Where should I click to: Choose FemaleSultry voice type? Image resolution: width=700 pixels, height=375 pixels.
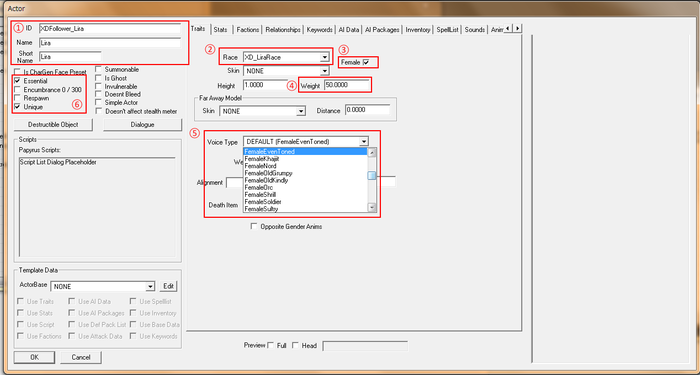click(305, 208)
